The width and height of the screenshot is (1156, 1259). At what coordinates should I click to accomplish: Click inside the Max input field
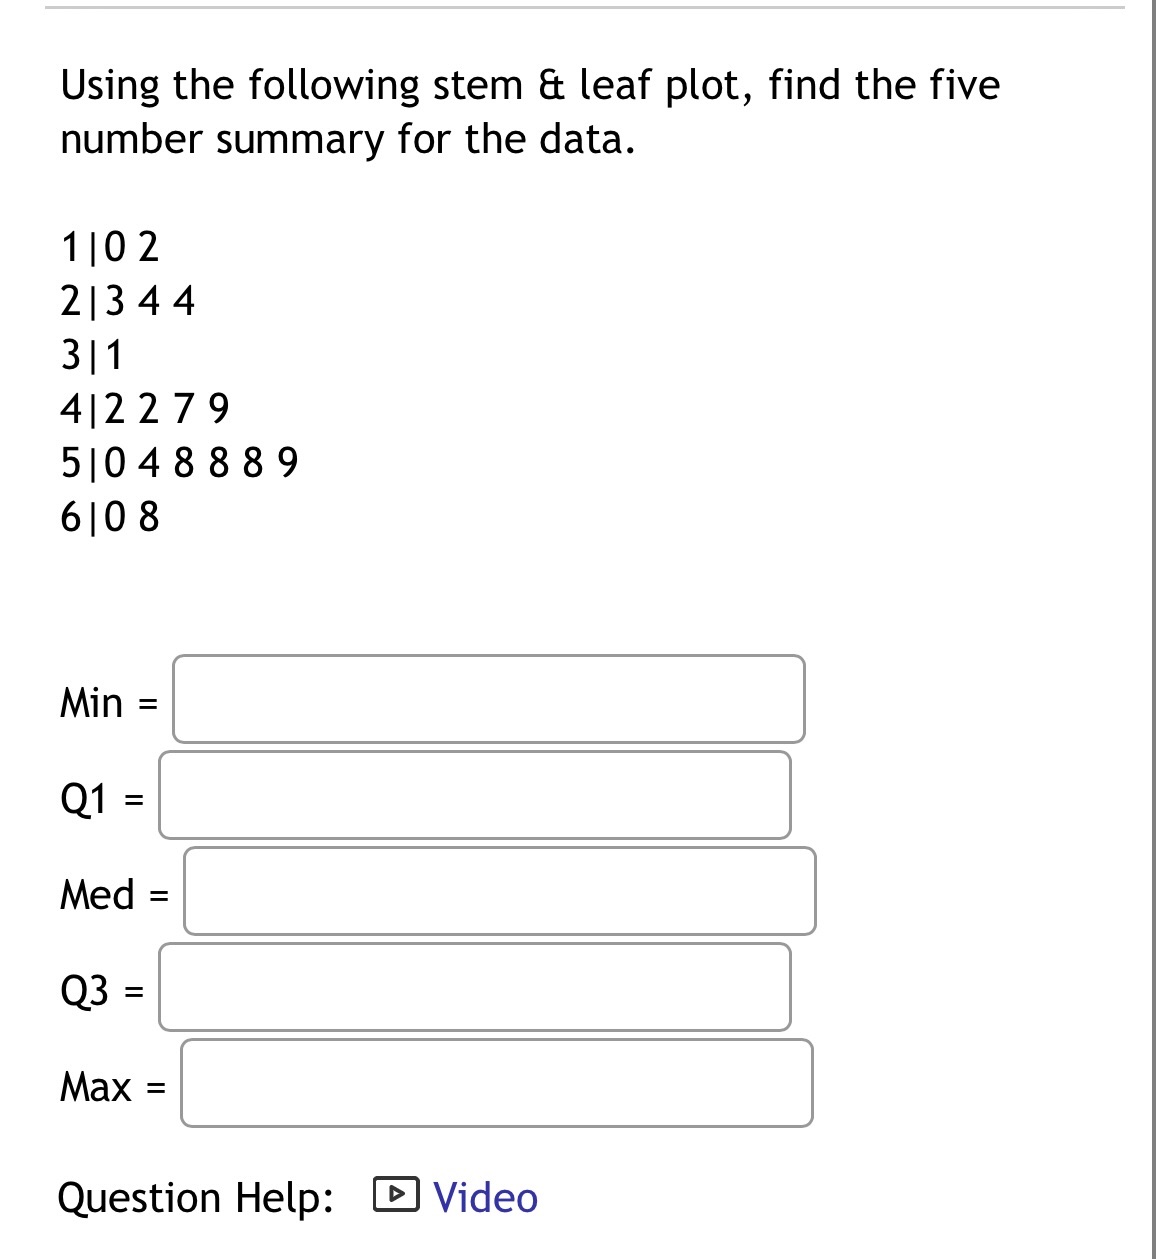(496, 1084)
